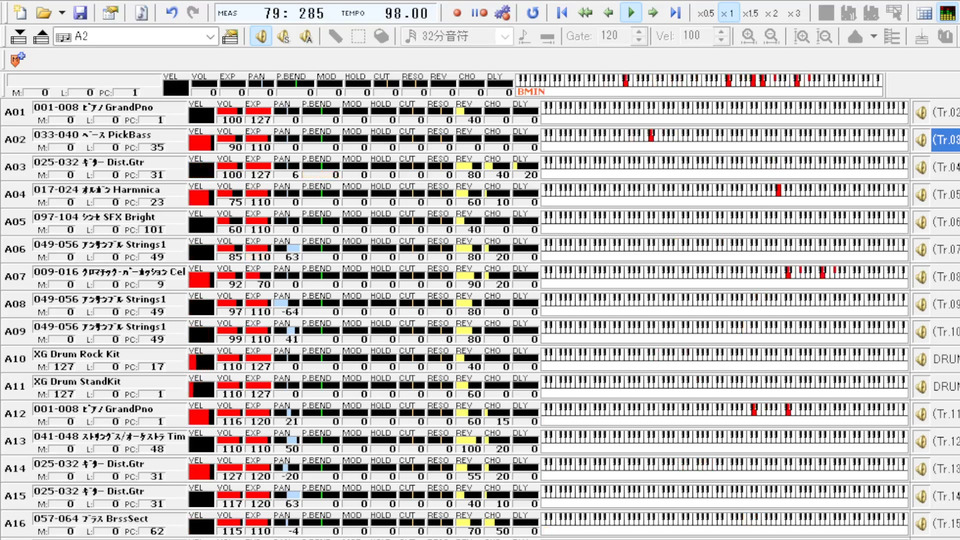Toggle loop playback with the blue circular arrow
Screen dimensions: 960x540
(533, 13)
